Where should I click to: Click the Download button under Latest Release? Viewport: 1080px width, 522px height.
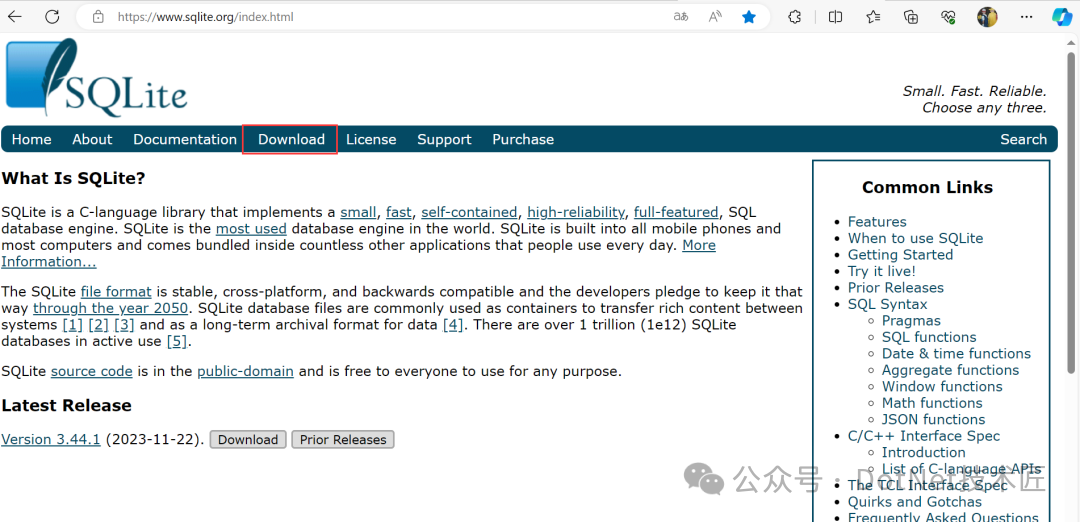[248, 439]
